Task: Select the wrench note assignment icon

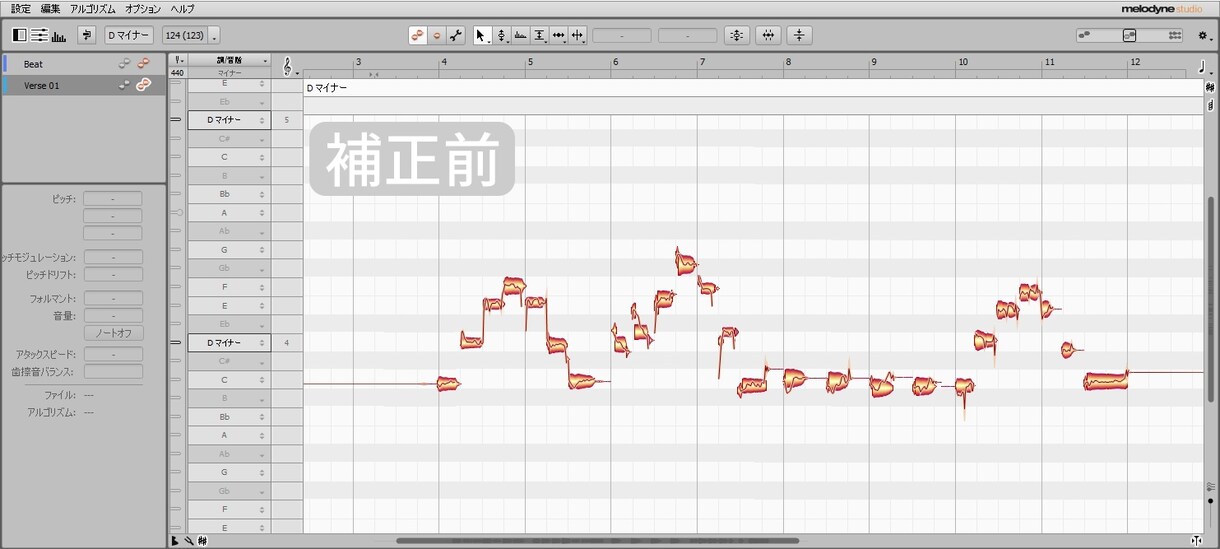Action: [x=456, y=35]
